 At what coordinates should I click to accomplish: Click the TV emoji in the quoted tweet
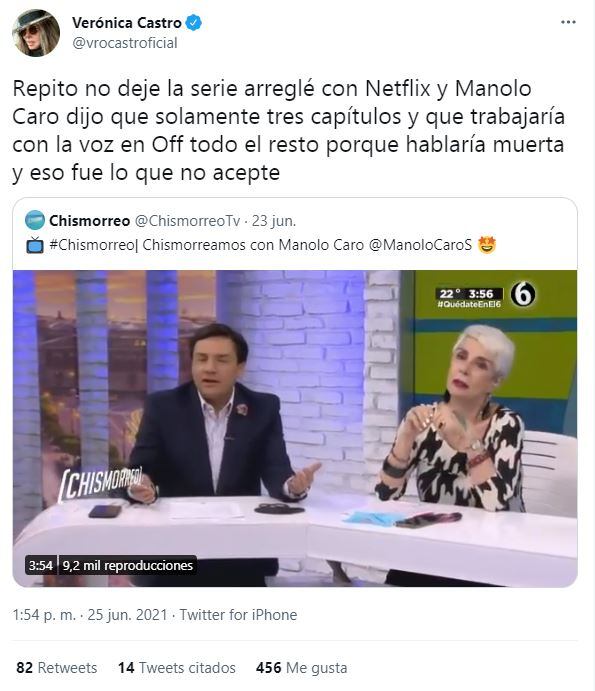pos(35,245)
